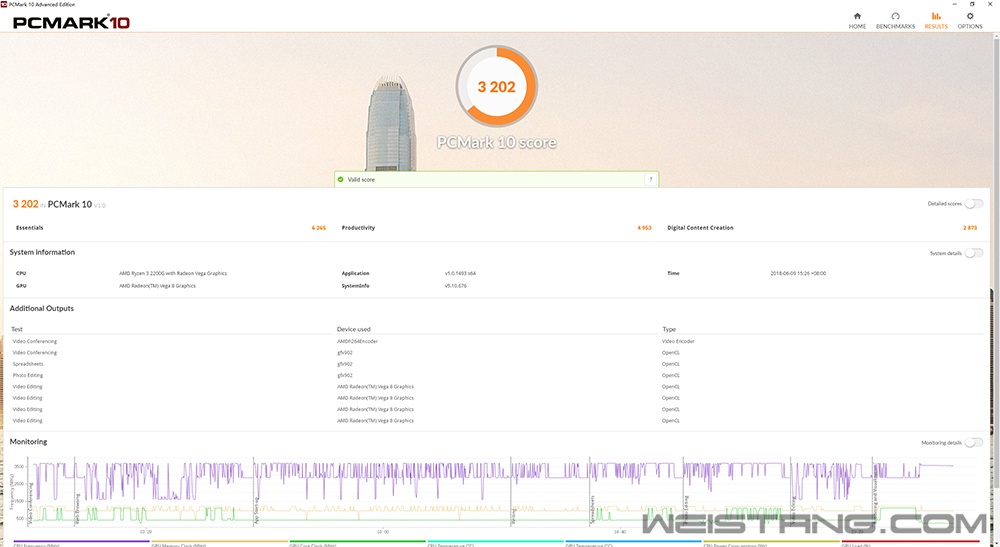Screen dimensions: 1000x547
Task: Minimize the PCMark 10 window
Action: pos(955,4)
